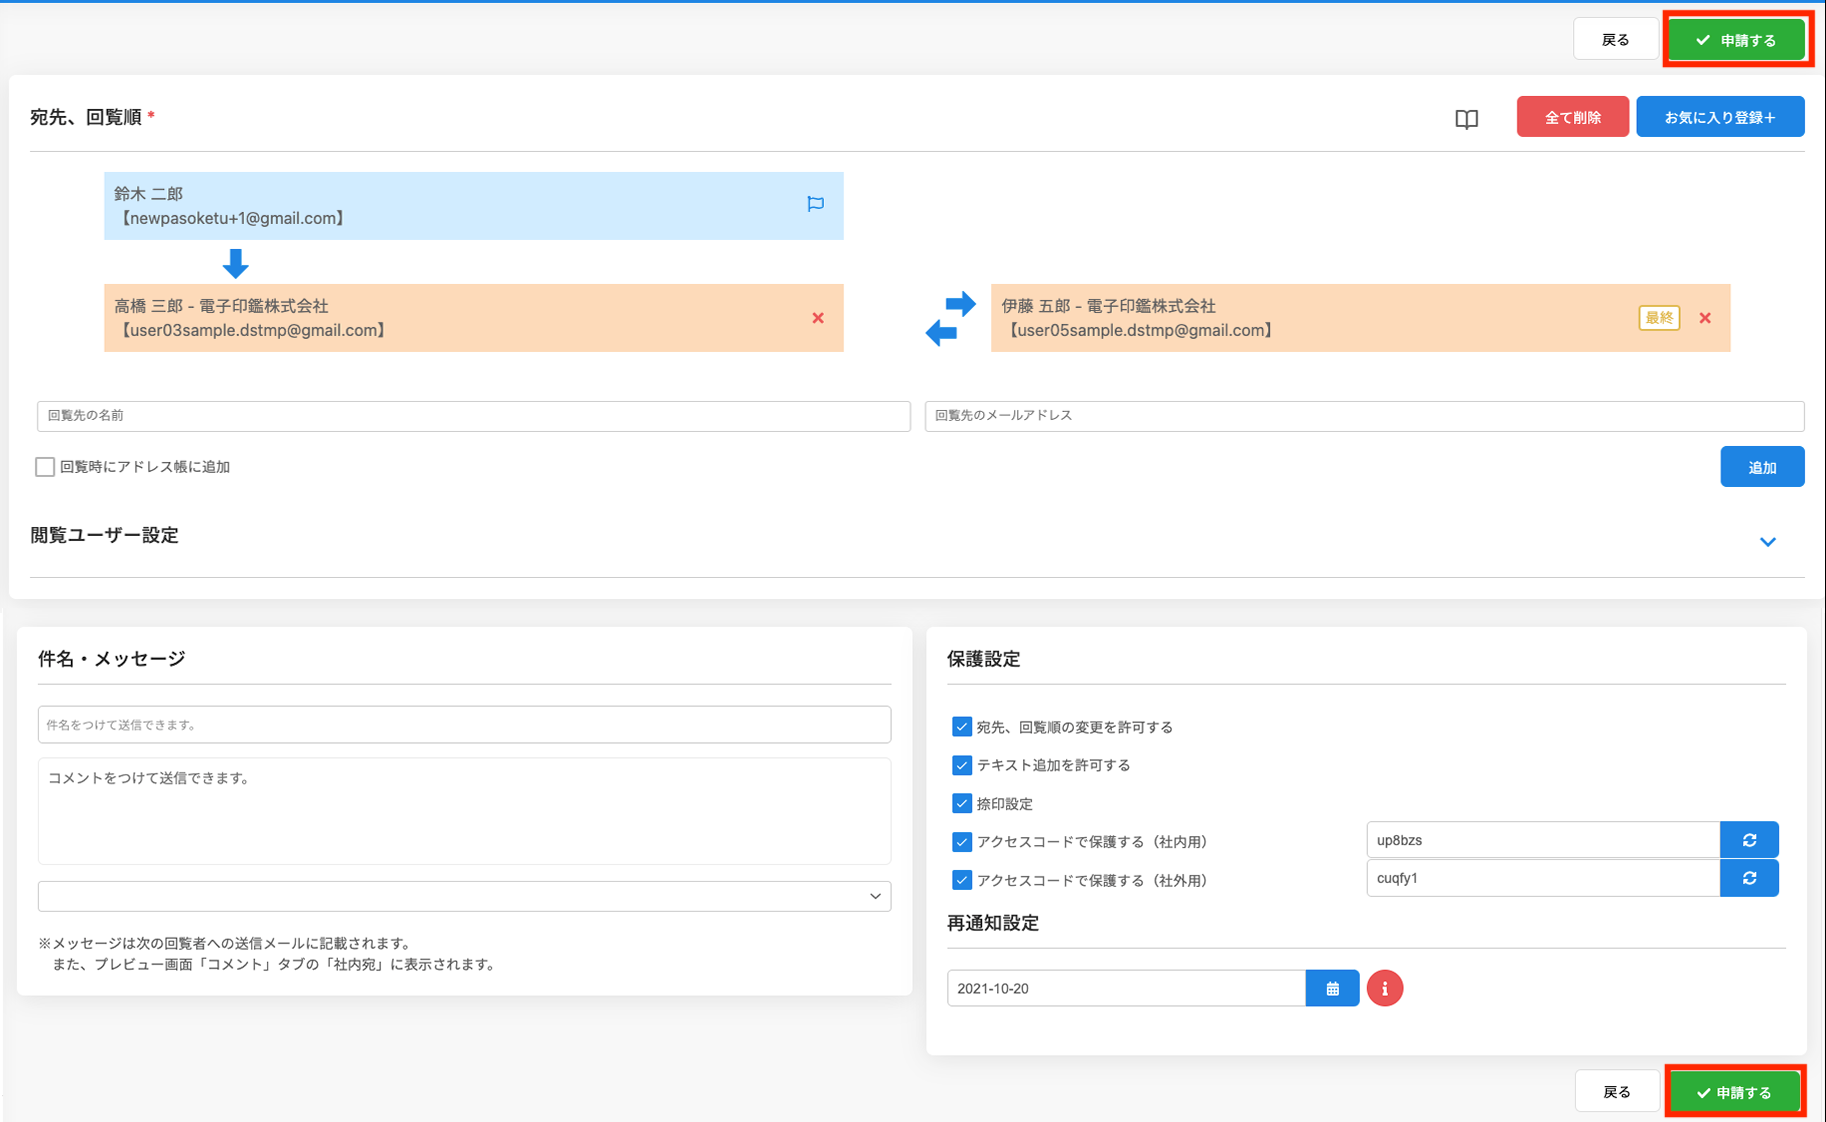
Task: Click the flag icon on 鈴木 二郎's card
Action: [x=816, y=204]
